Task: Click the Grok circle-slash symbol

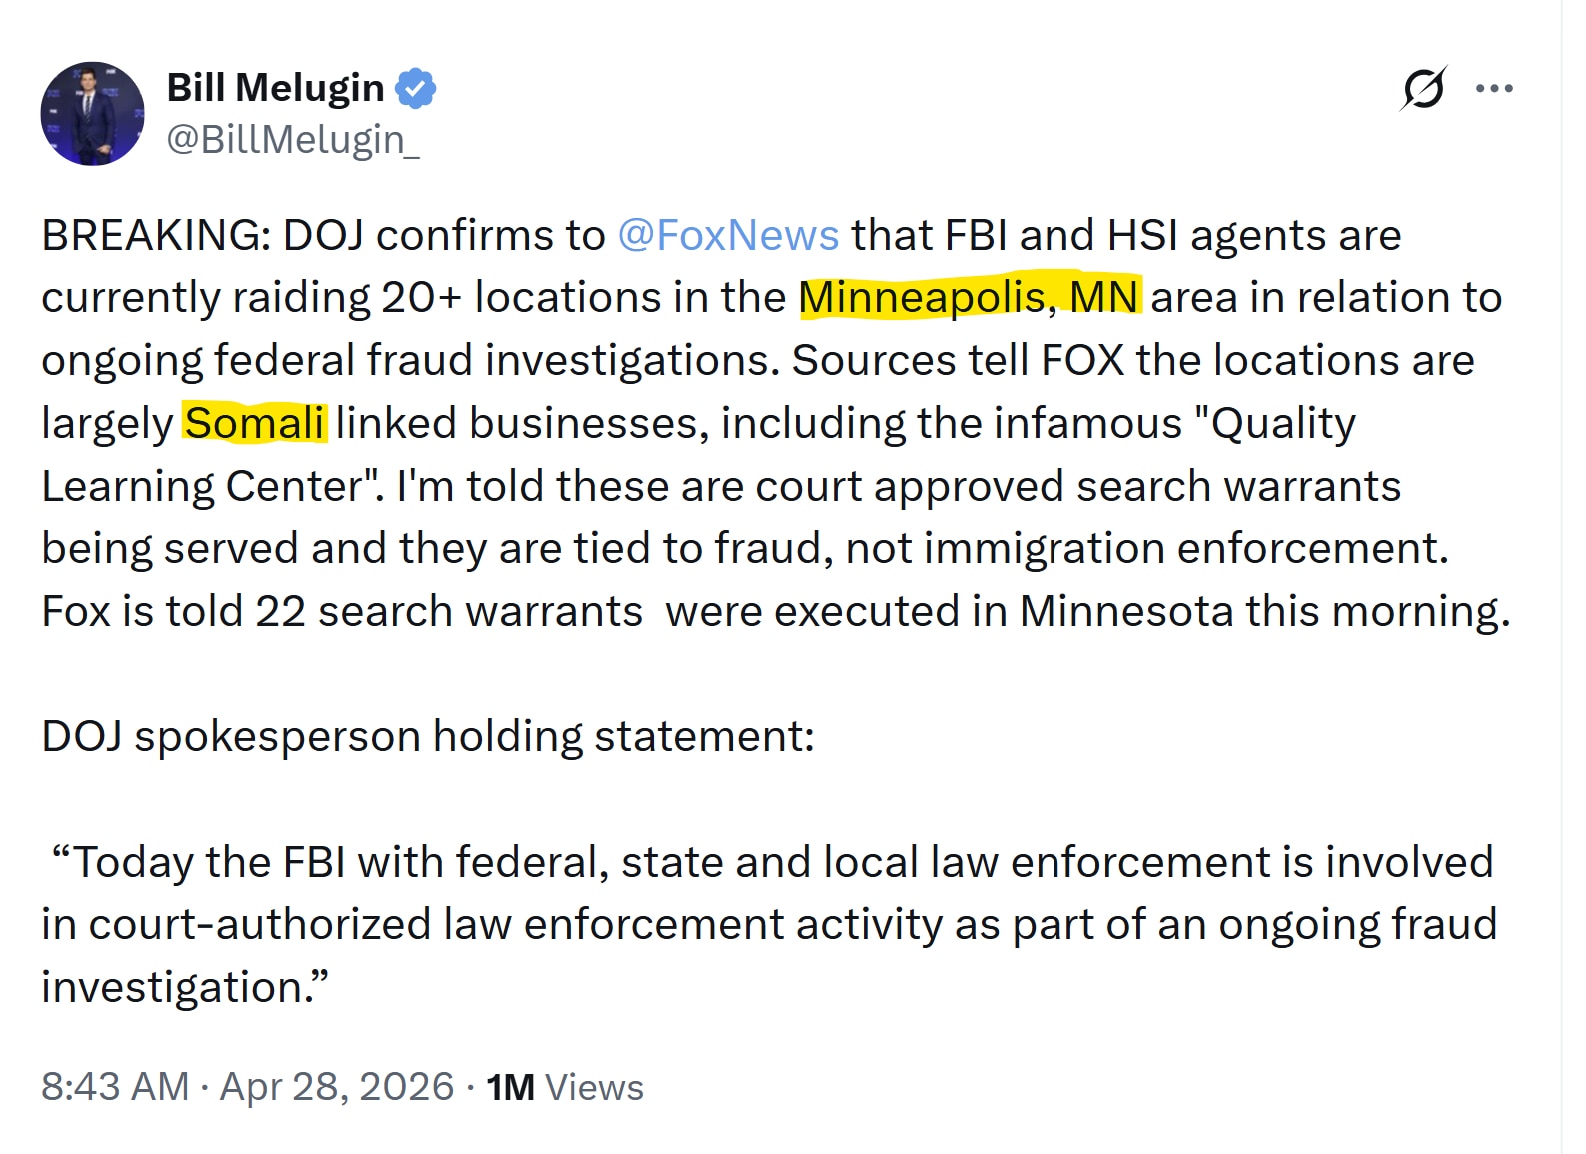Action: click(1423, 89)
